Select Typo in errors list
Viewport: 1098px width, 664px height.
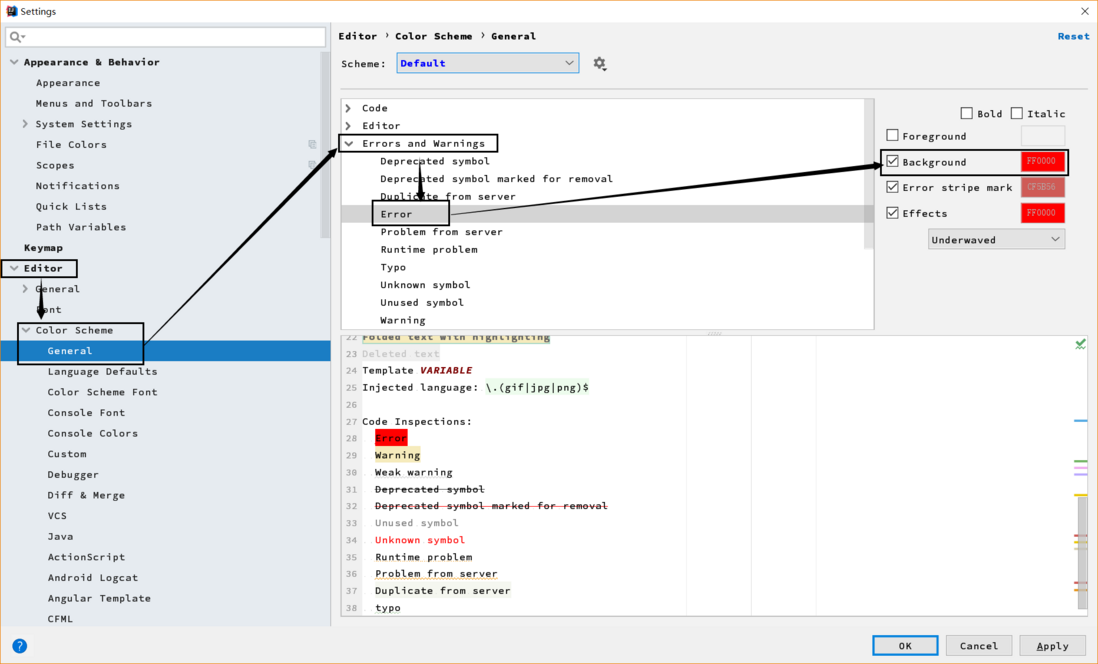pyautogui.click(x=393, y=267)
